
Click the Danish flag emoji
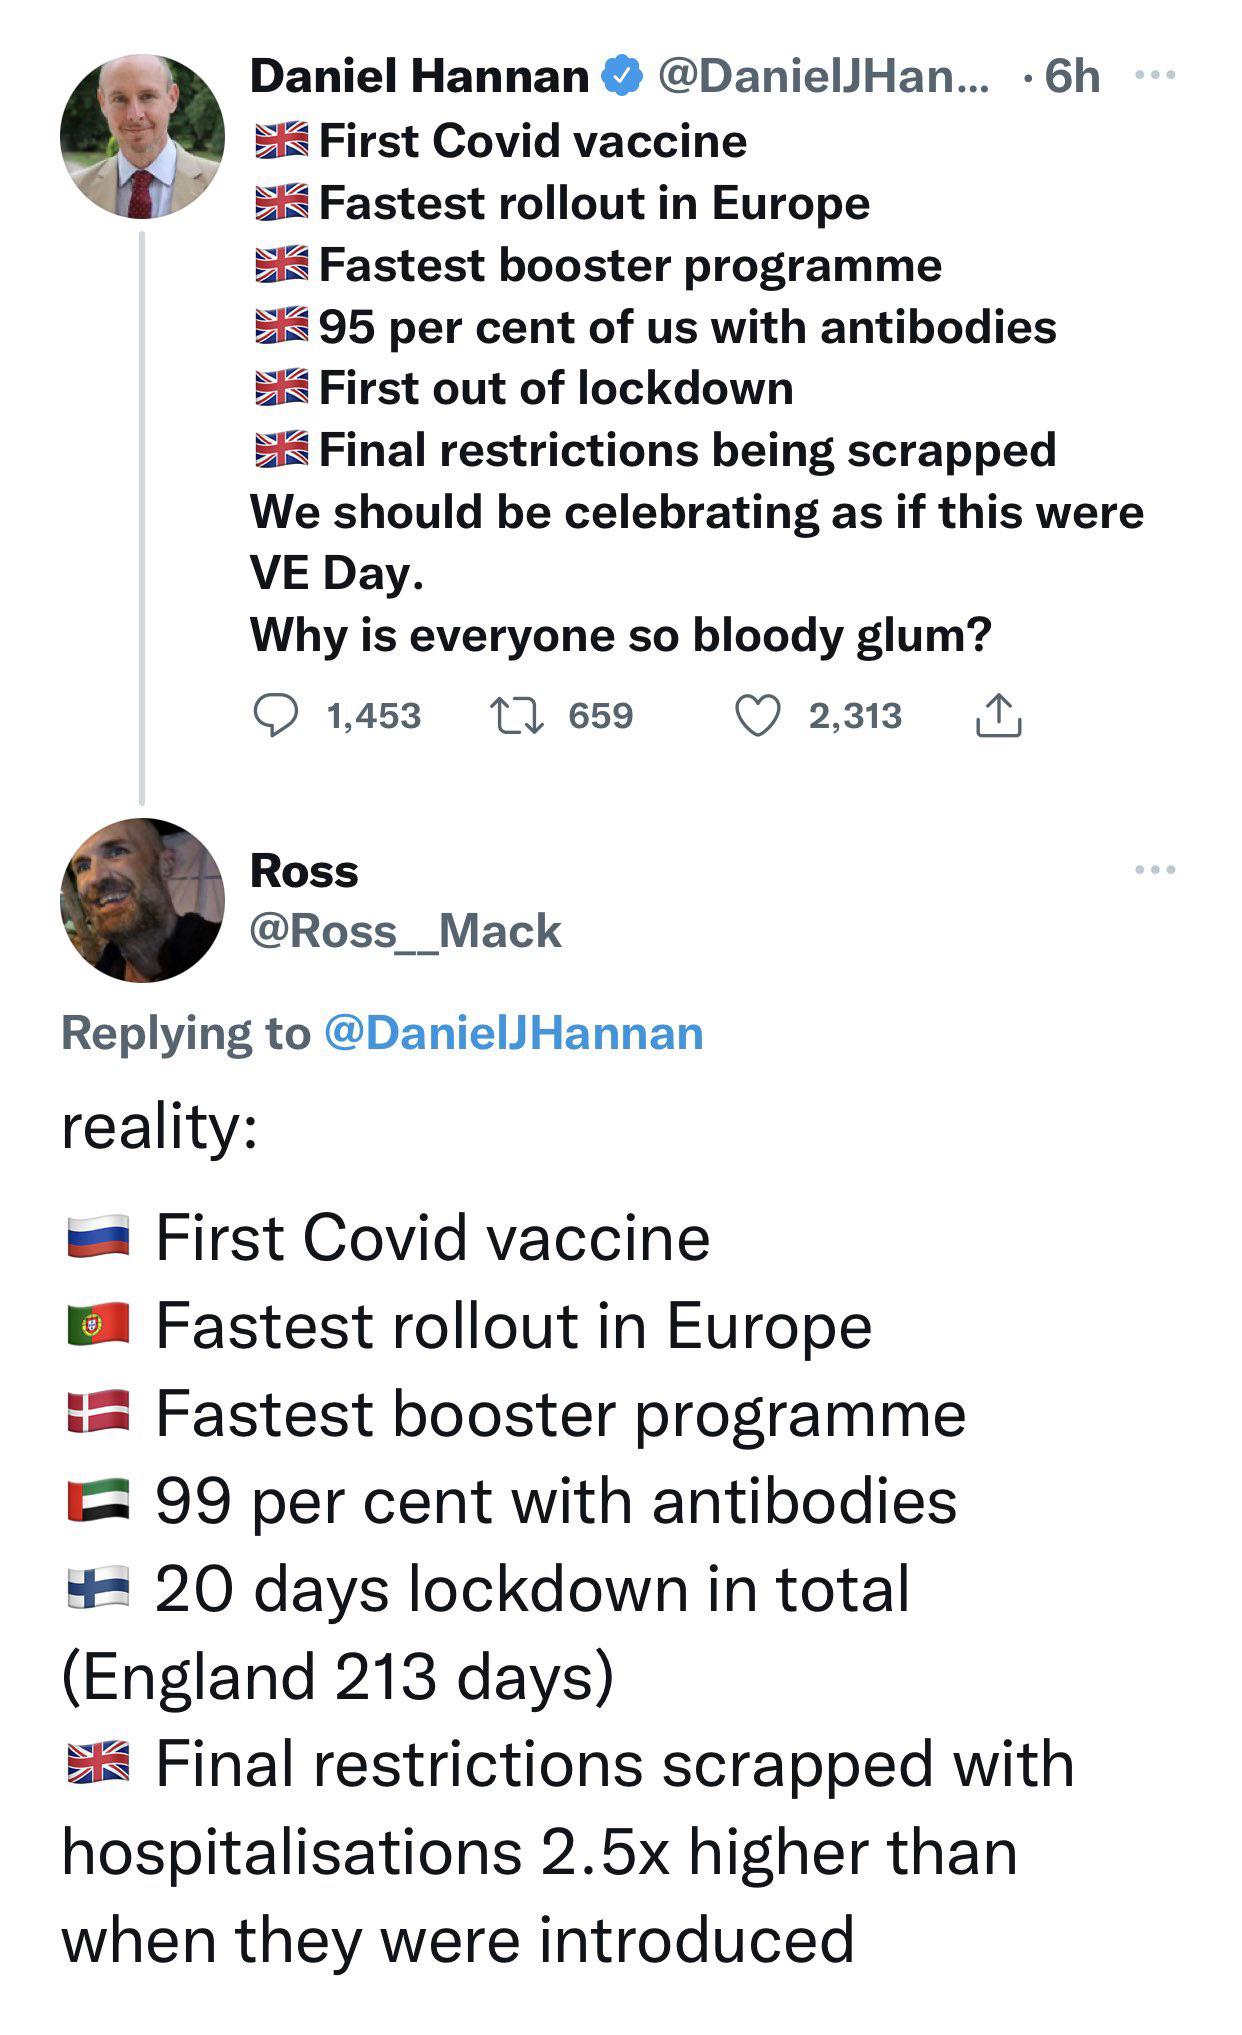[x=98, y=1413]
